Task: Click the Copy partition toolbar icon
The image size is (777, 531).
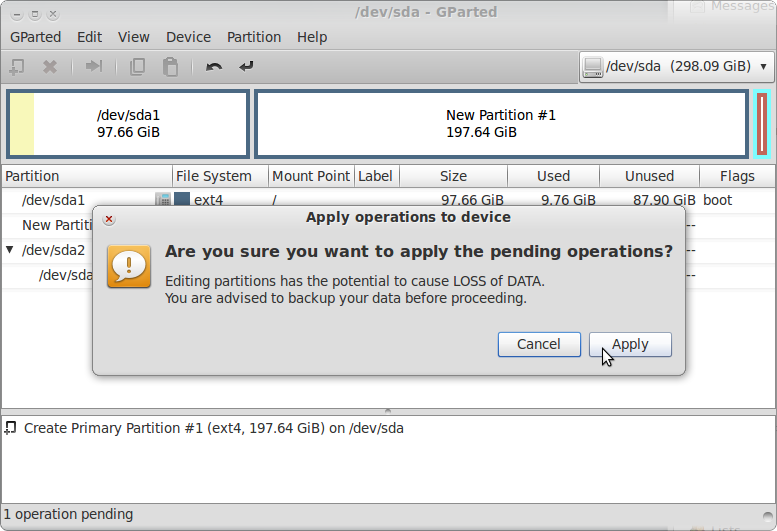Action: (137, 66)
